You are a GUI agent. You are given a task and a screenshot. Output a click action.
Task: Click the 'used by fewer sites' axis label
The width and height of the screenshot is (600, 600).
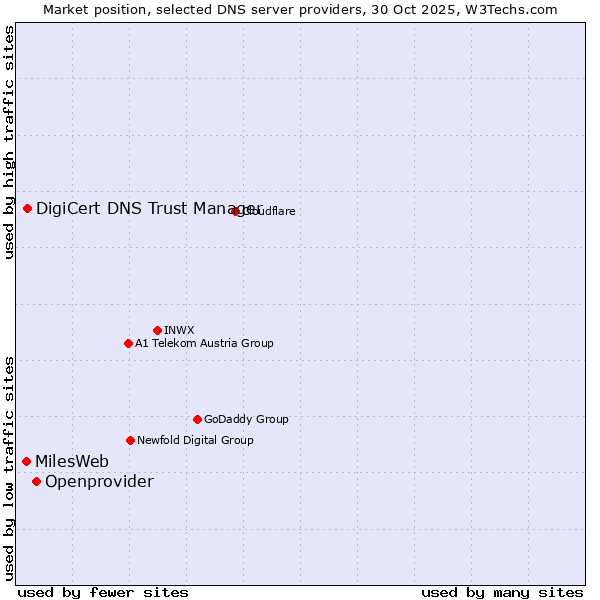click(103, 592)
